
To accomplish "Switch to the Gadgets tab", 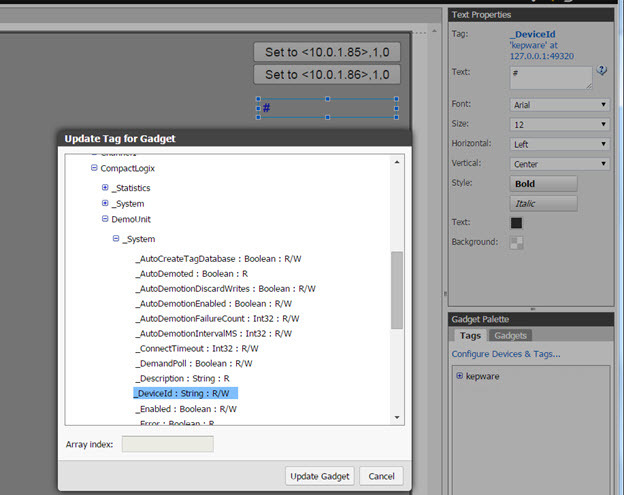I will point(510,335).
